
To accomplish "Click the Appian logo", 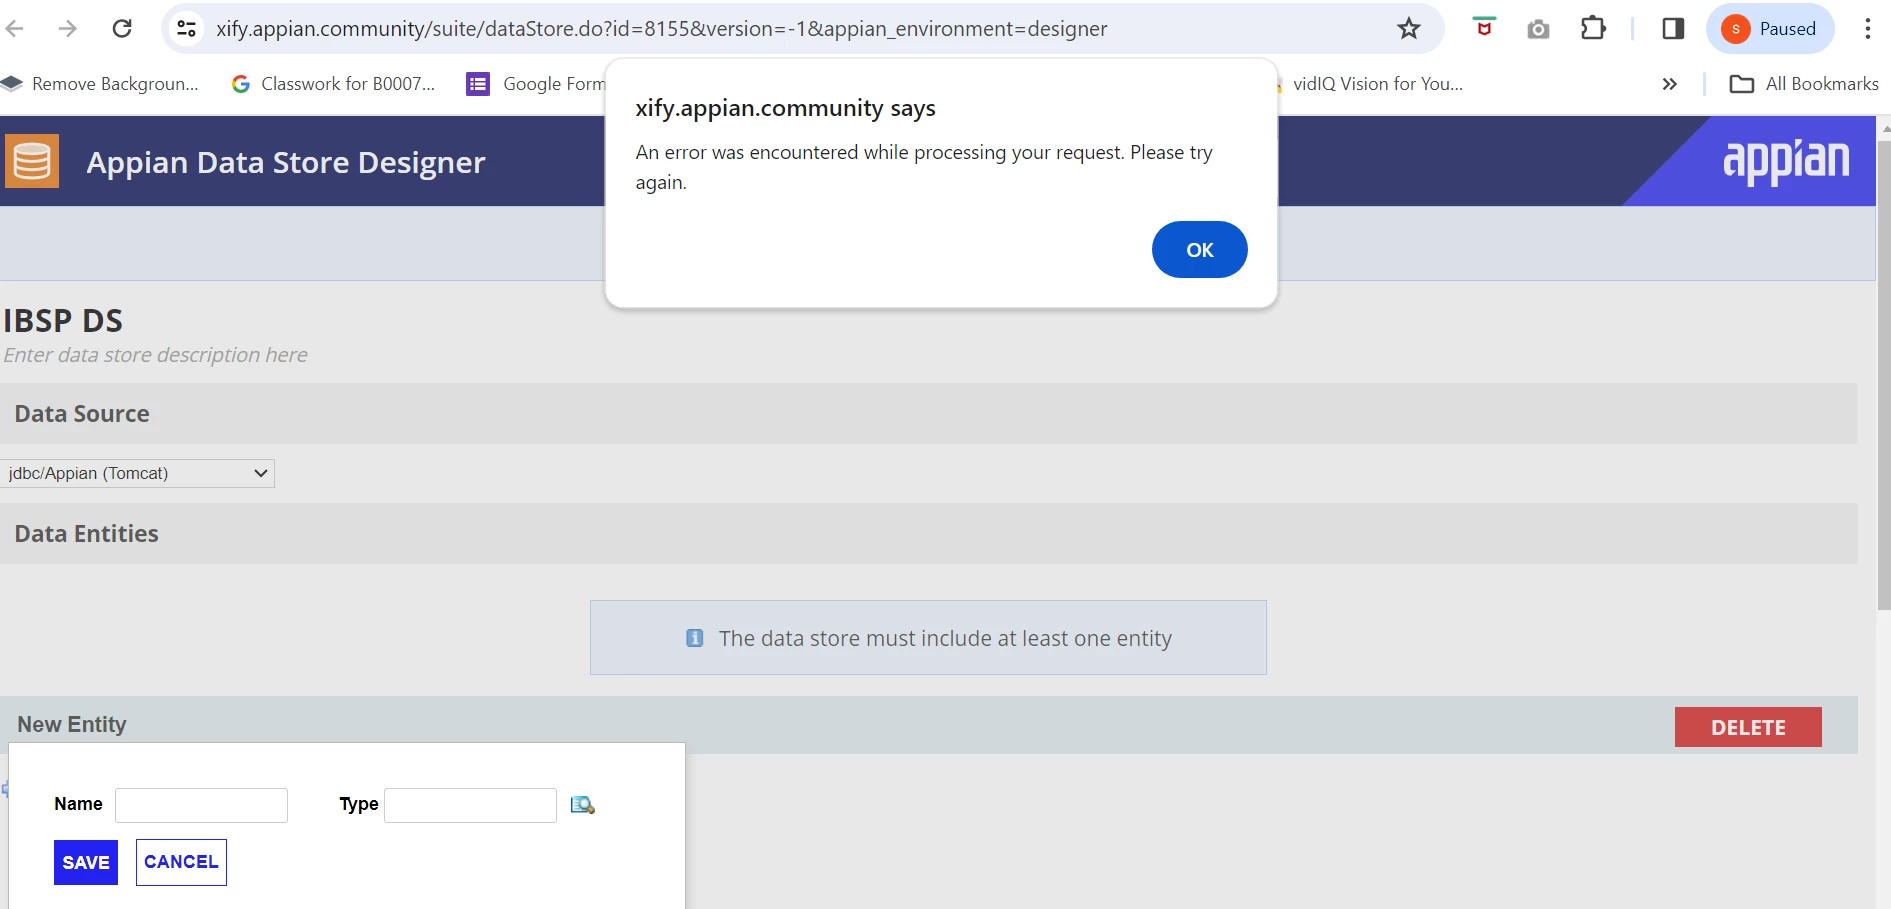I will click(x=1786, y=161).
